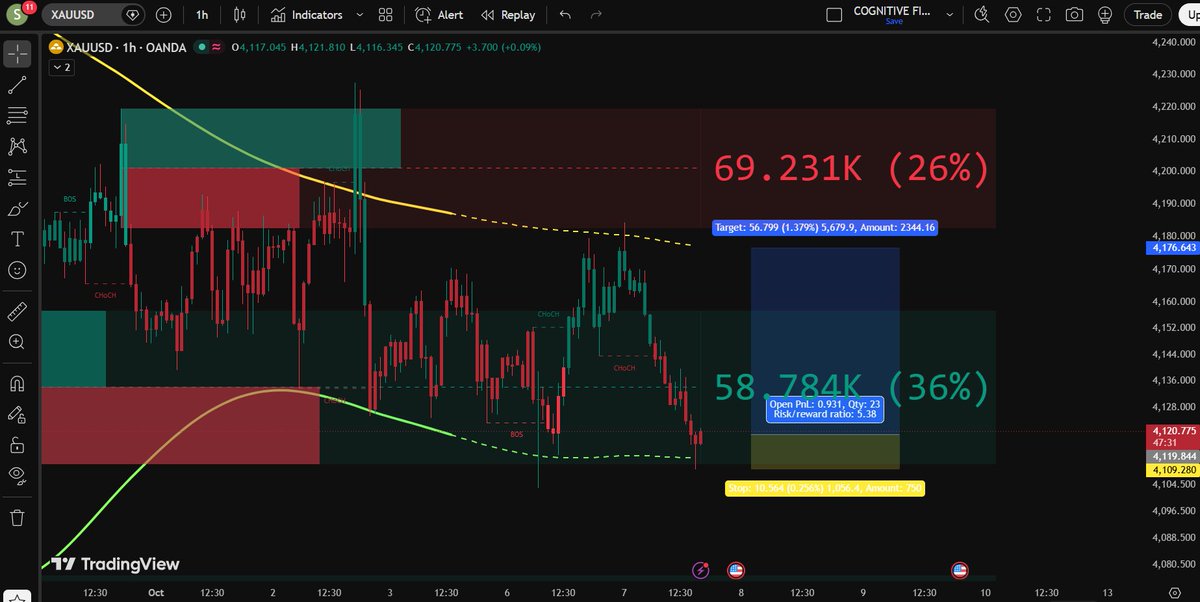
Task: Open the layout setup square icon
Action: click(834, 15)
